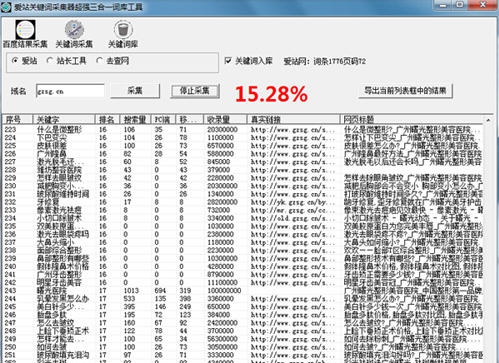The image size is (499, 363).
Task: Click the 收录量 value 10300000
Action: 222,258
